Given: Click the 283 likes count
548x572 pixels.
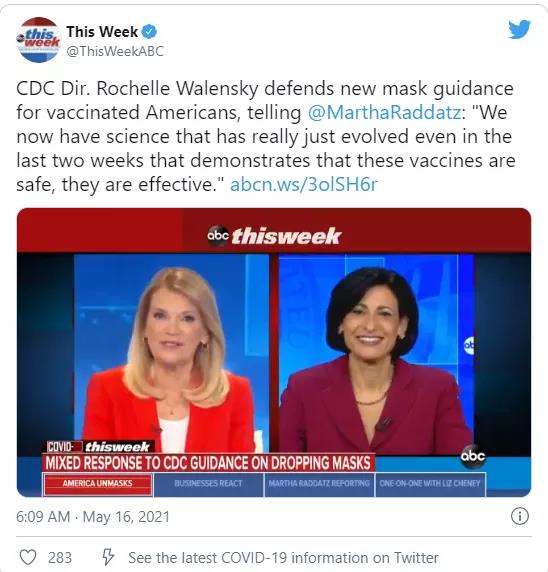Looking at the screenshot, I should click(60, 558).
